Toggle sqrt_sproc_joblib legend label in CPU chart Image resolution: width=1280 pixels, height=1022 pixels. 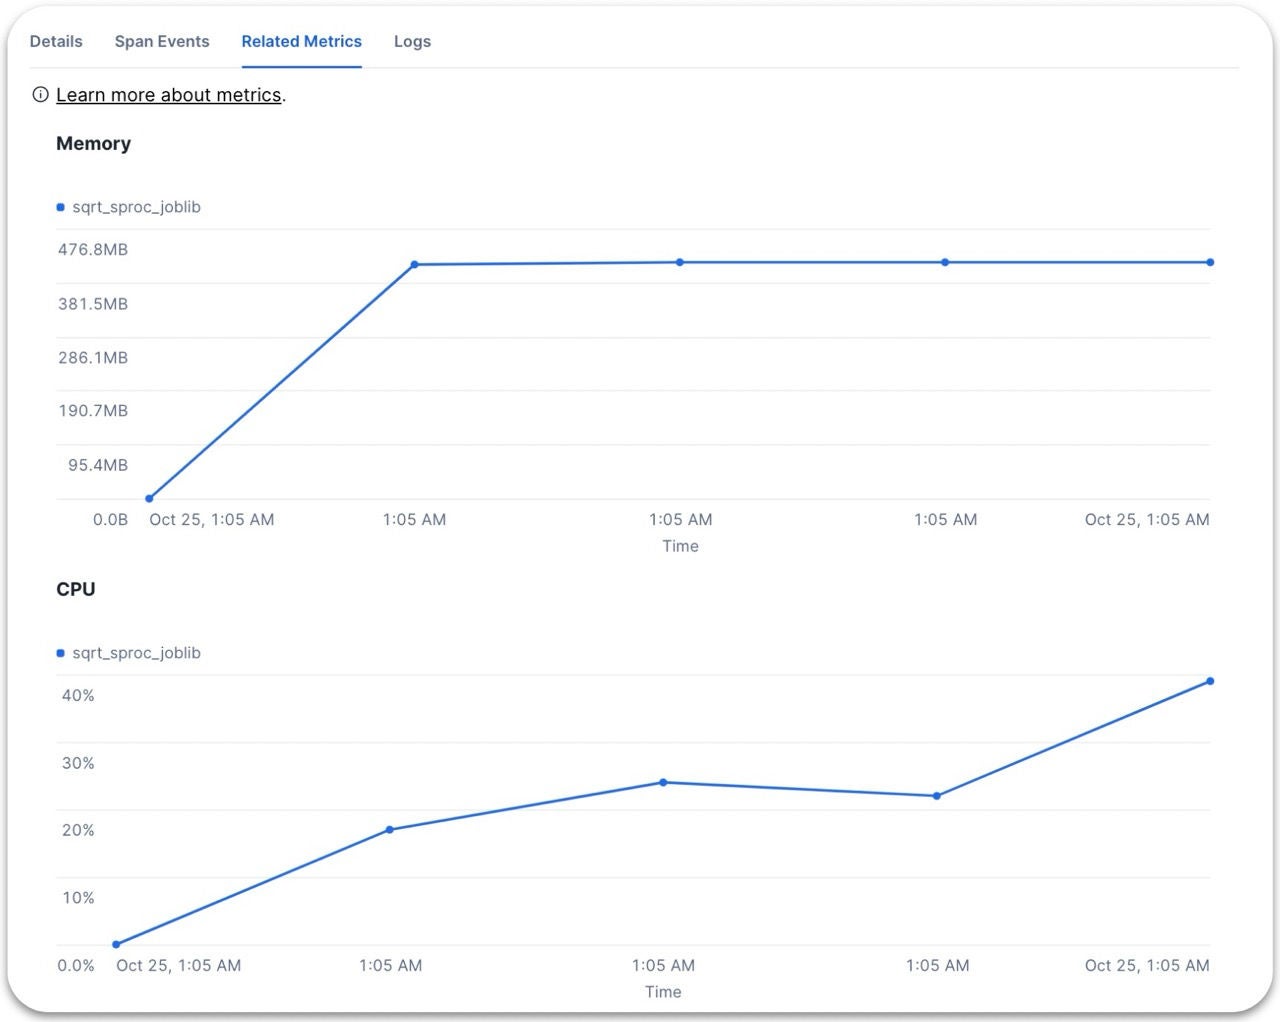pyautogui.click(x=136, y=653)
